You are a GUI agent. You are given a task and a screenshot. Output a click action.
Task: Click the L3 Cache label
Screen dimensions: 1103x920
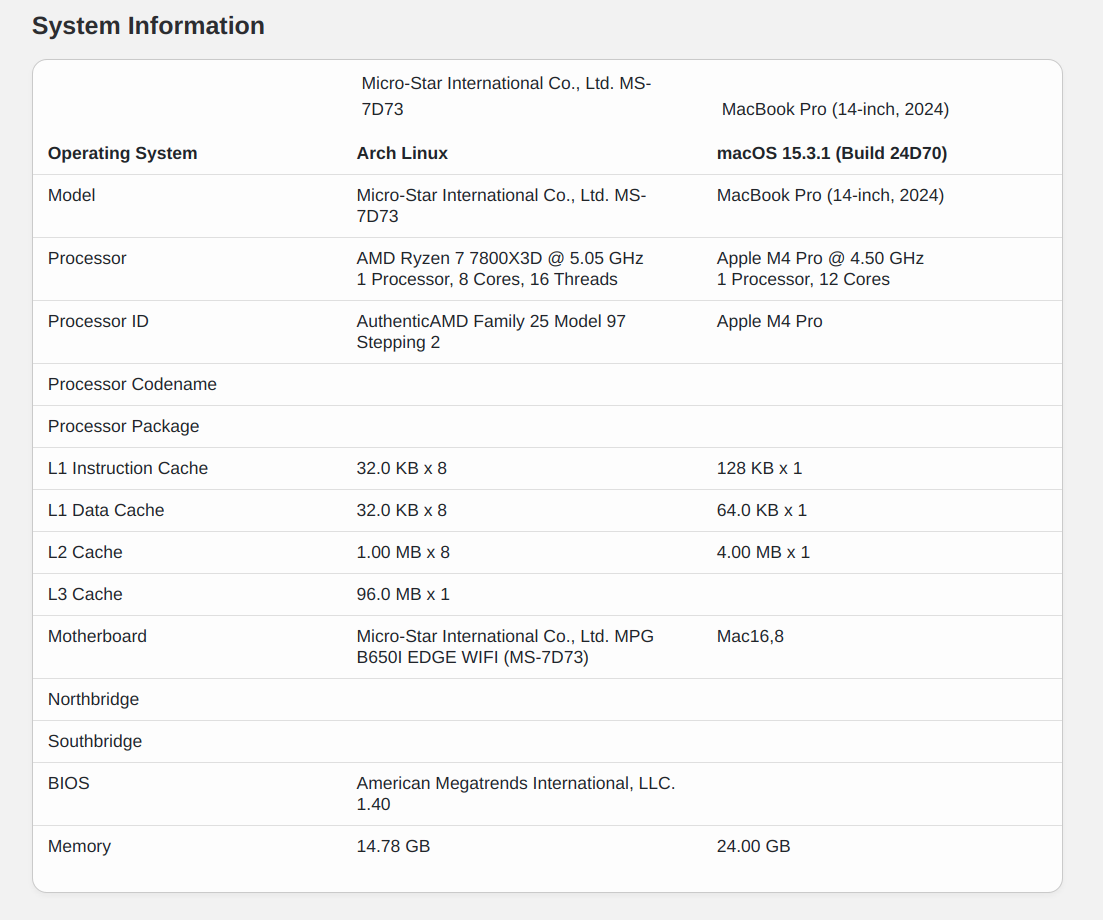pyautogui.click(x=85, y=594)
